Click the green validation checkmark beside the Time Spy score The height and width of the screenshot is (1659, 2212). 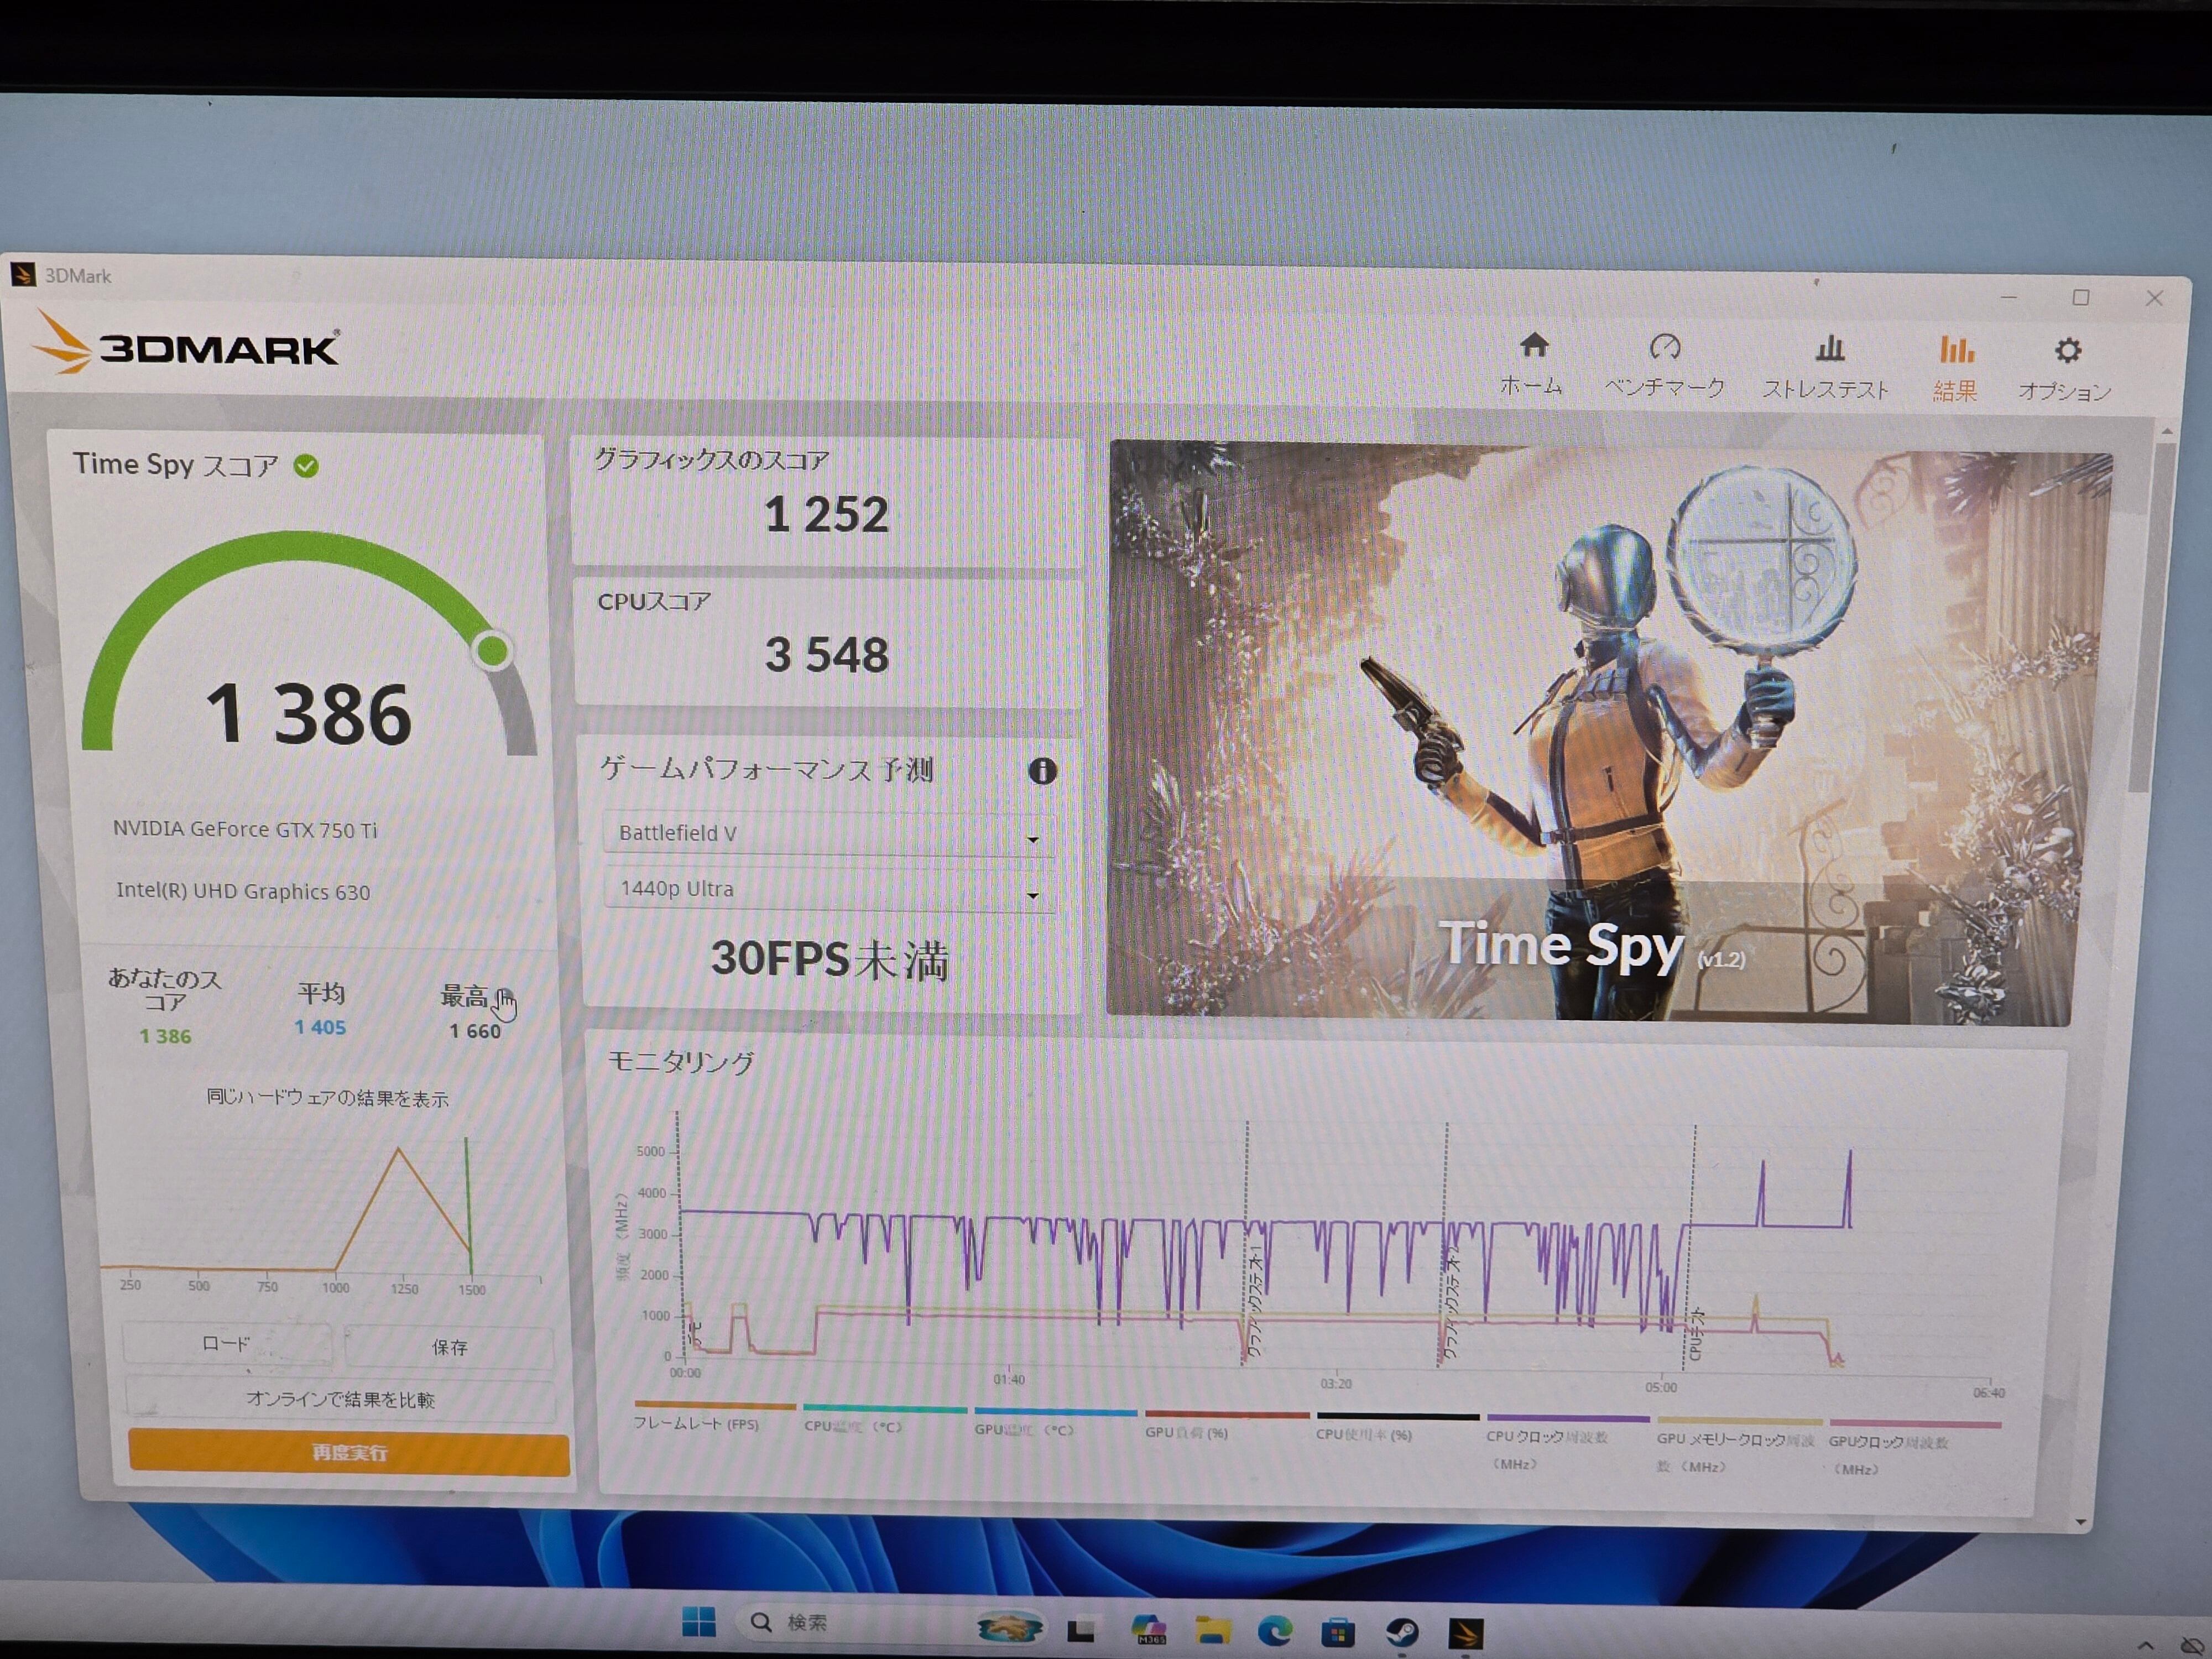click(x=306, y=466)
